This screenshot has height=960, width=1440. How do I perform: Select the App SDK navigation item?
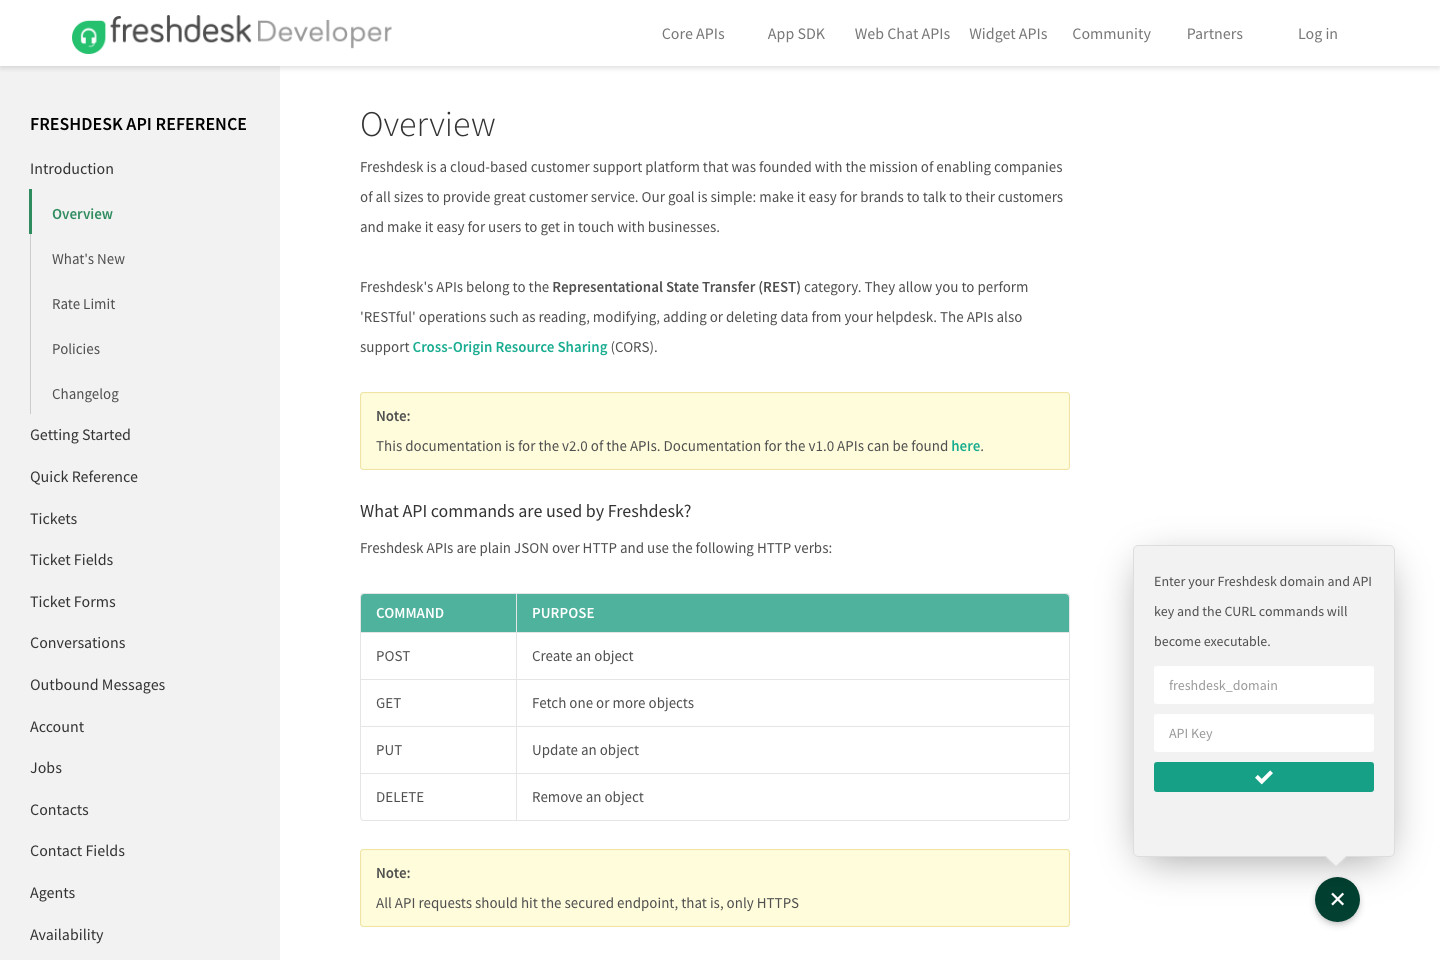pos(795,33)
